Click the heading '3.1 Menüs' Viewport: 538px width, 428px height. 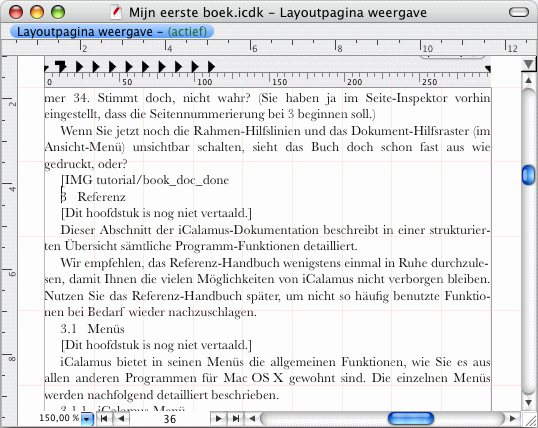92,329
